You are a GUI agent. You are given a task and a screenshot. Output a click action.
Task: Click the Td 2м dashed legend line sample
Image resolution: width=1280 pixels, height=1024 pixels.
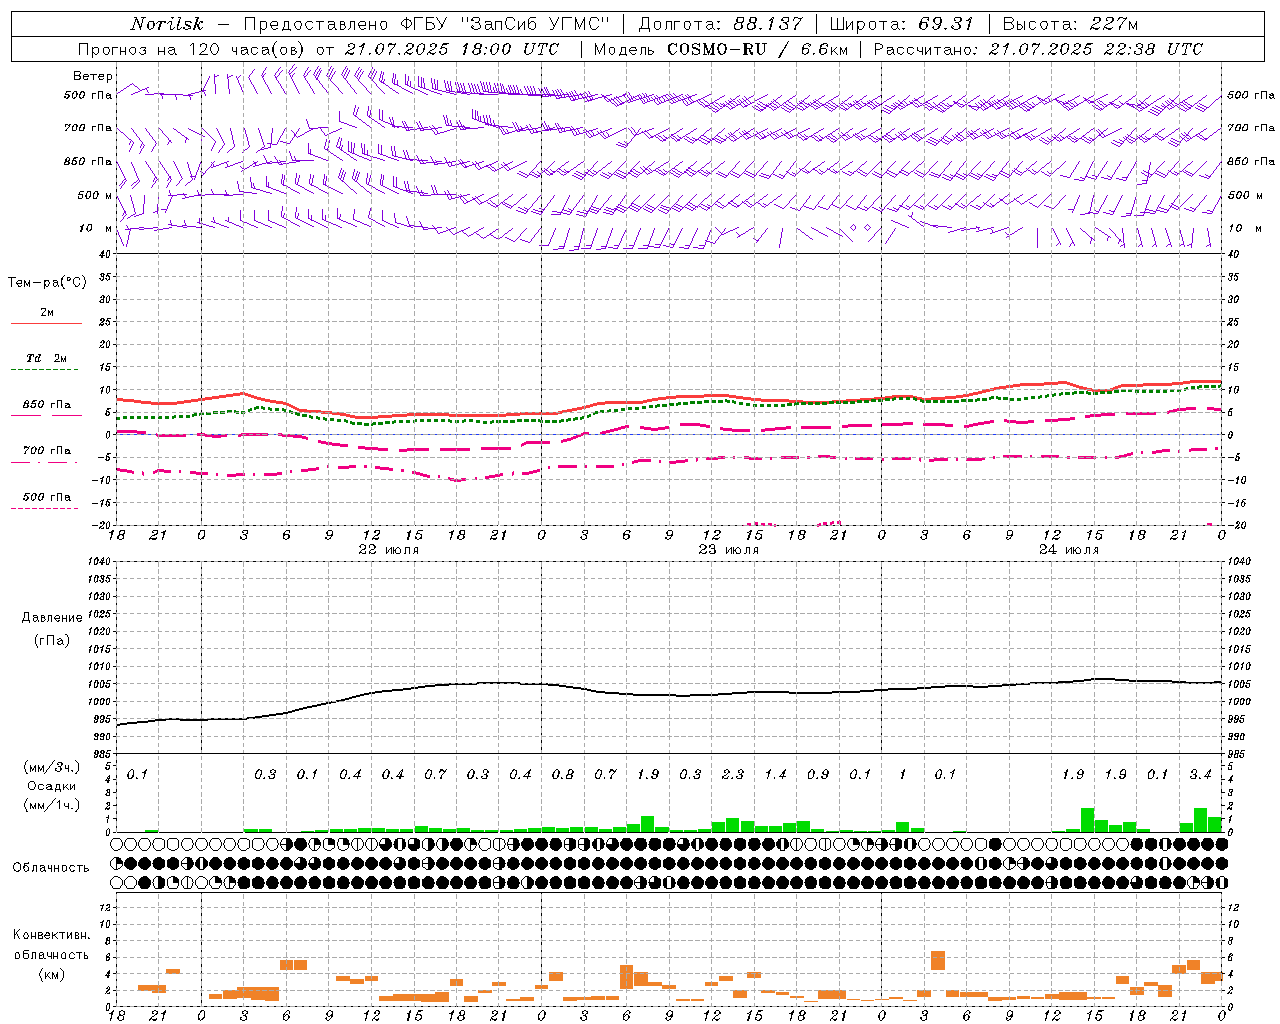tap(45, 369)
